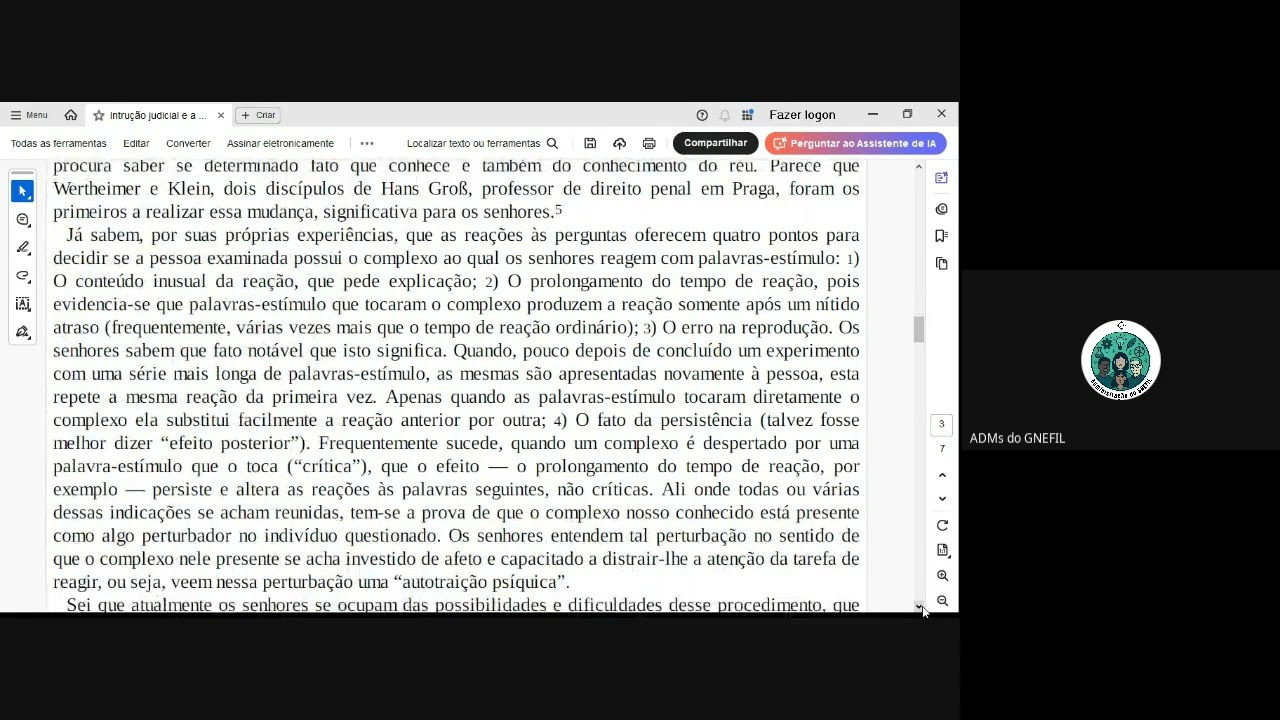Click the Compartilhar button

click(715, 143)
